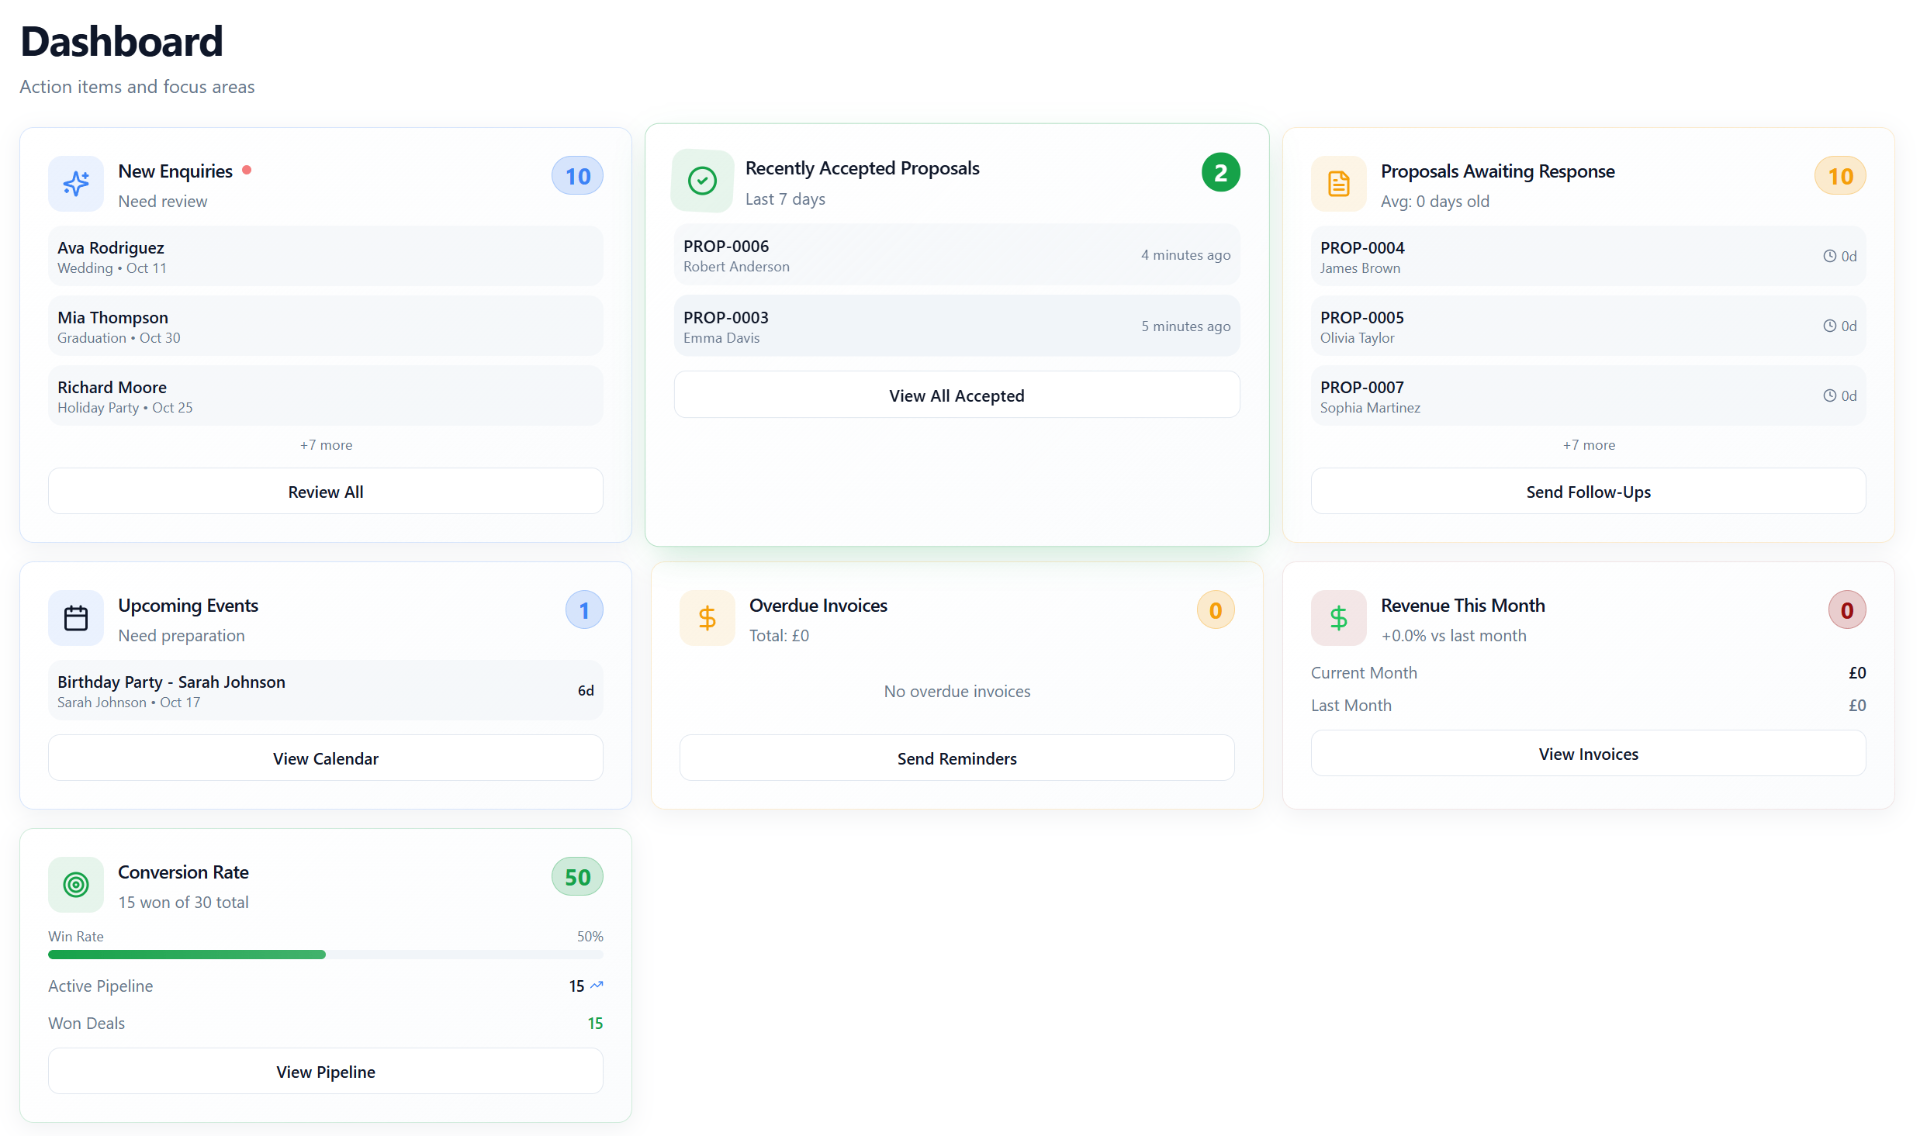This screenshot has width=1920, height=1136.
Task: Click the Conversion Rate badge 50
Action: (577, 877)
